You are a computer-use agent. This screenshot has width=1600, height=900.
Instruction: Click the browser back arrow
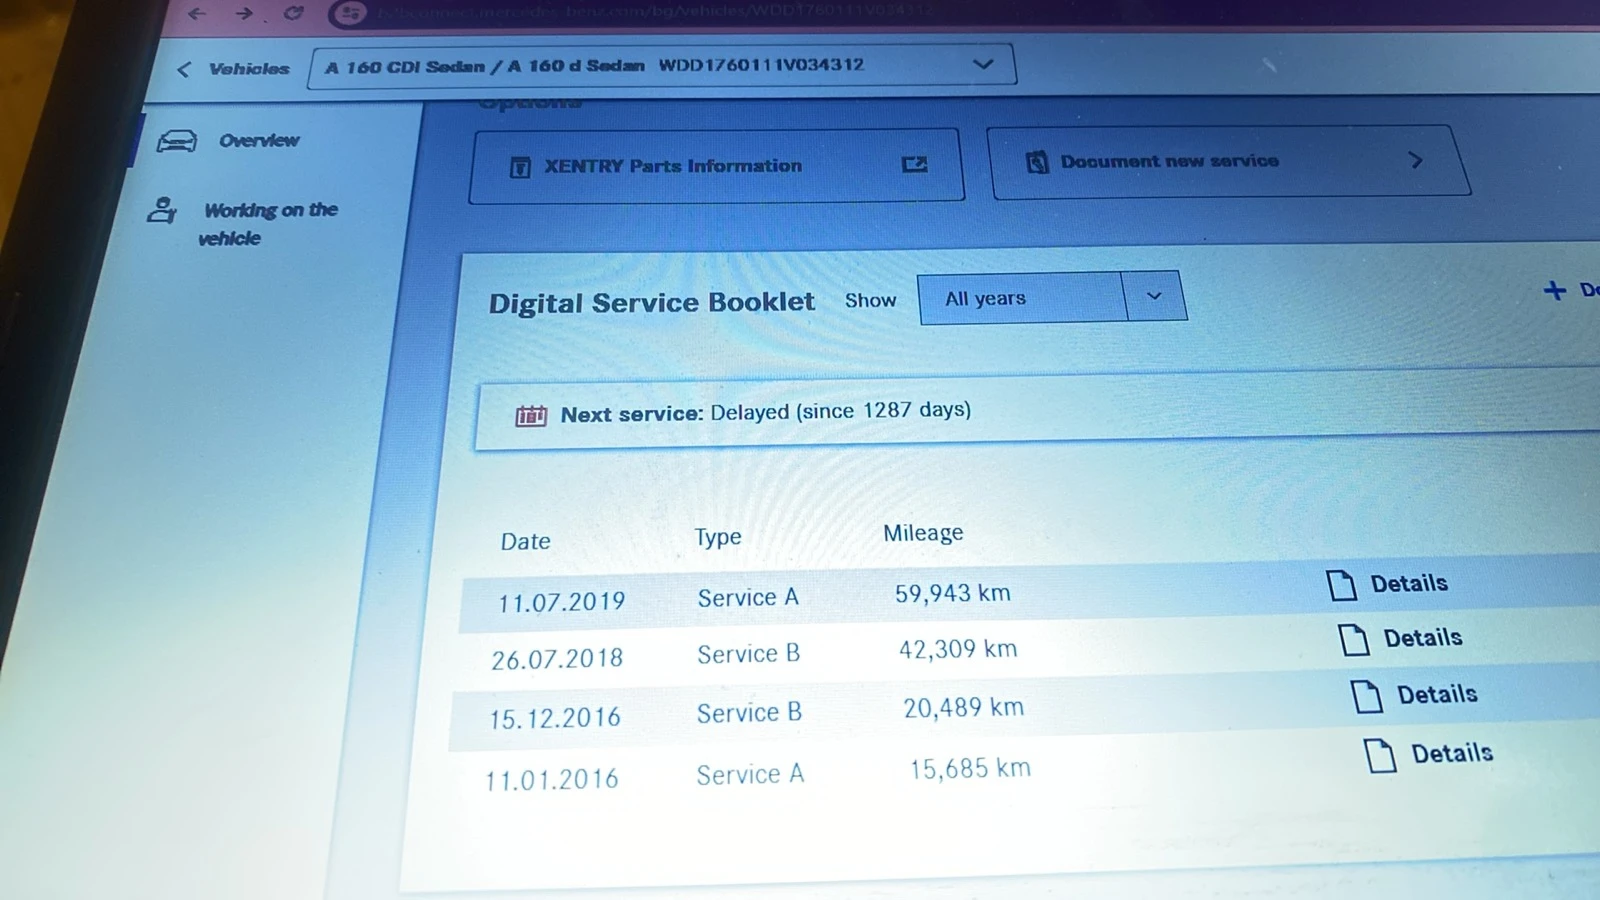197,13
